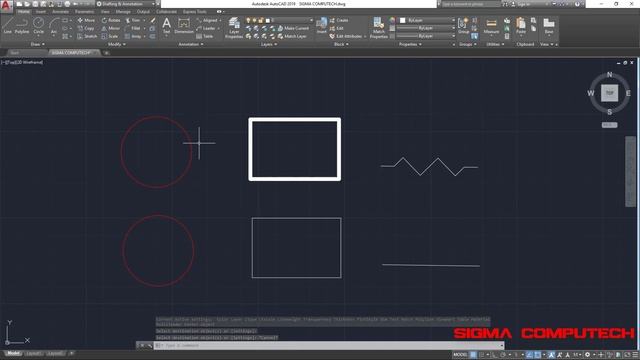Toggle layer on/off lightbulb icon
The width and height of the screenshot is (640, 360).
point(248,20)
